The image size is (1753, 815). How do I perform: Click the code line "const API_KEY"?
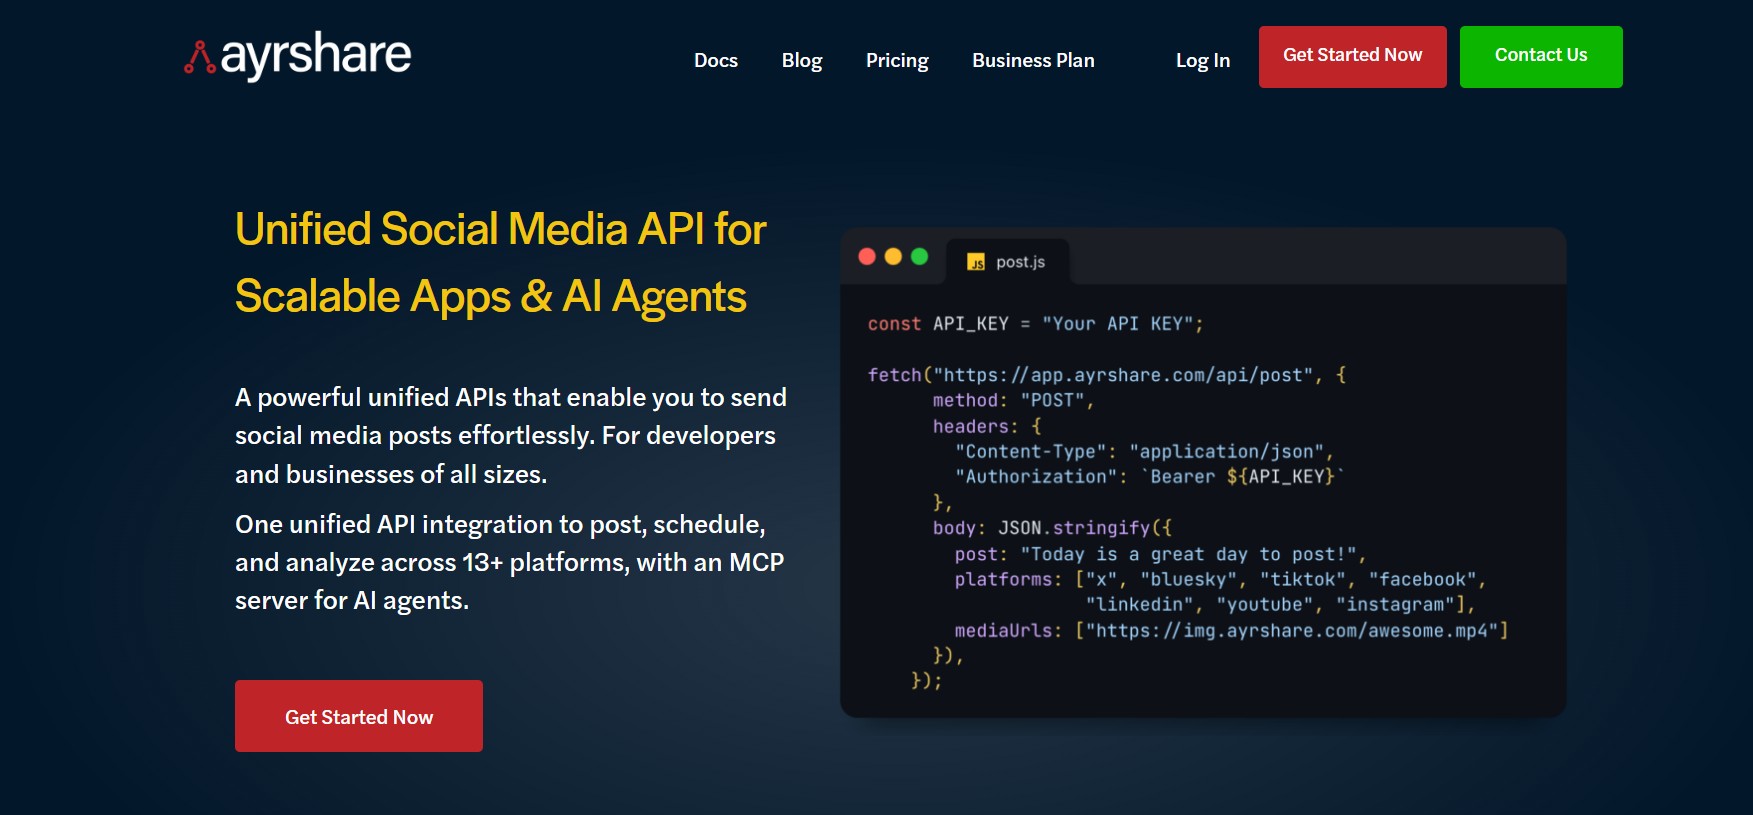point(1035,324)
